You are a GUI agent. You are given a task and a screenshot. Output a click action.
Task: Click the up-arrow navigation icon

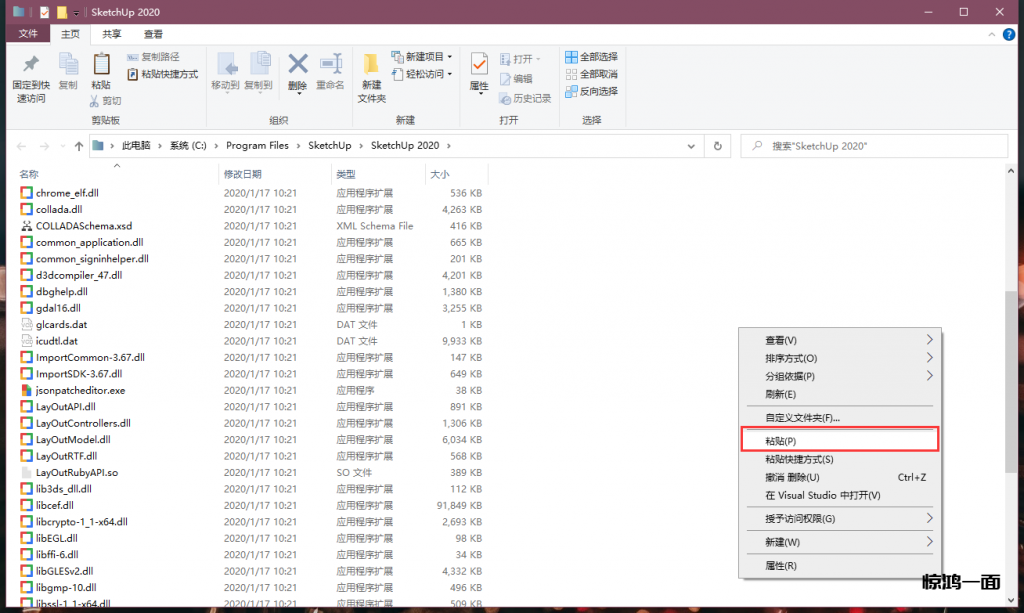pyautogui.click(x=79, y=146)
